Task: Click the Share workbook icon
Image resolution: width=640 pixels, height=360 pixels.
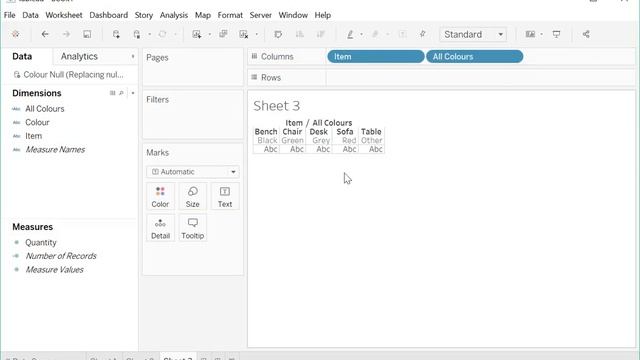Action: [586, 34]
